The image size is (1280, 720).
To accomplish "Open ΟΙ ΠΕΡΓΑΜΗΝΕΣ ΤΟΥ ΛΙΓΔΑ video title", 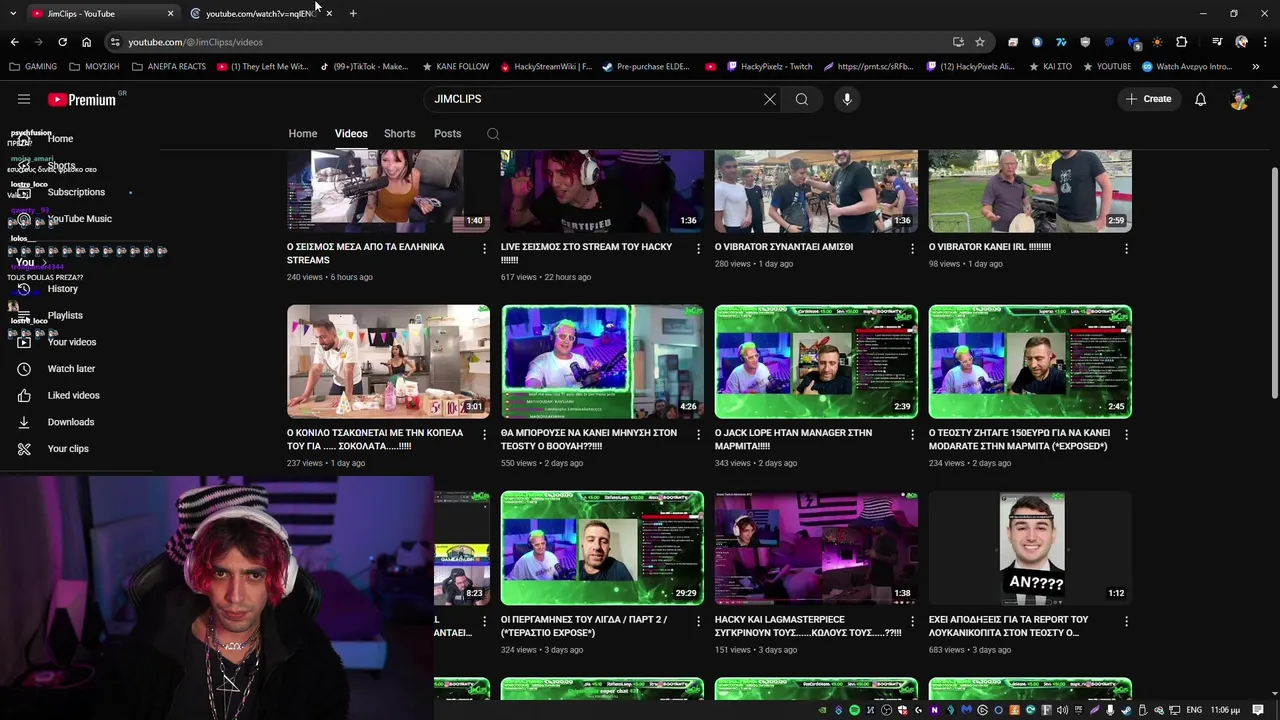I will 584,626.
